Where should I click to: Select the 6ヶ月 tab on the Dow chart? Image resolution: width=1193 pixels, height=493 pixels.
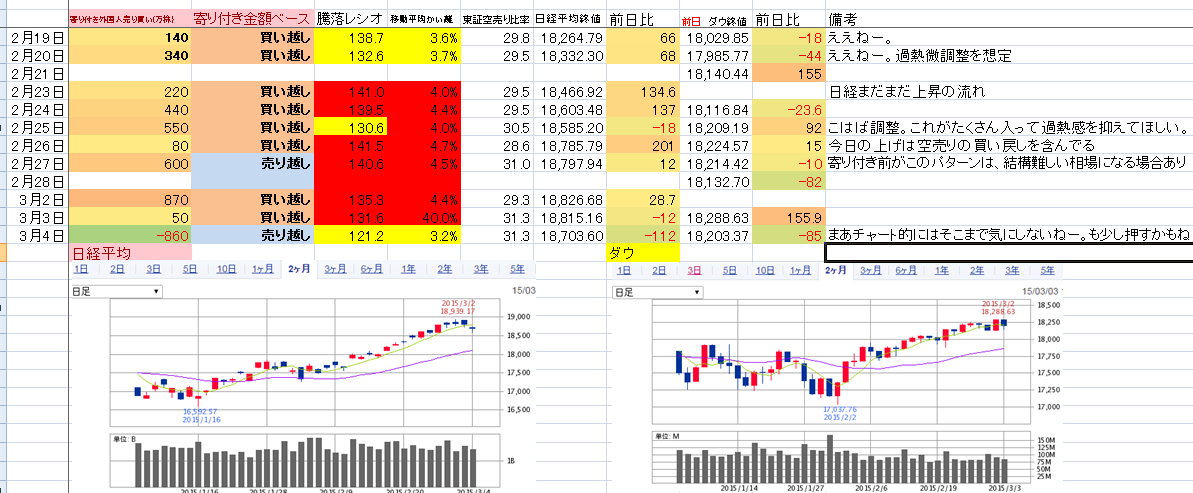907,270
